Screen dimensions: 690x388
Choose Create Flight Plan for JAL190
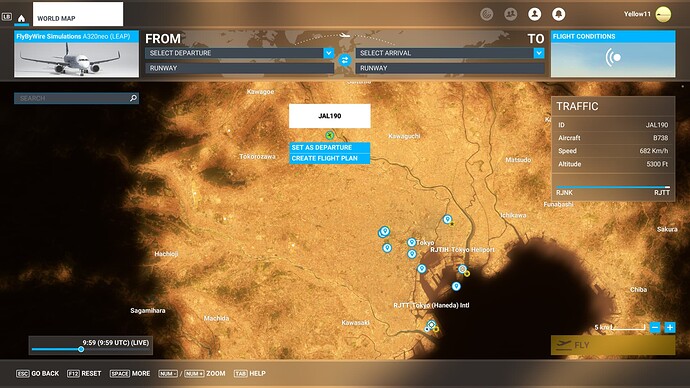click(329, 158)
